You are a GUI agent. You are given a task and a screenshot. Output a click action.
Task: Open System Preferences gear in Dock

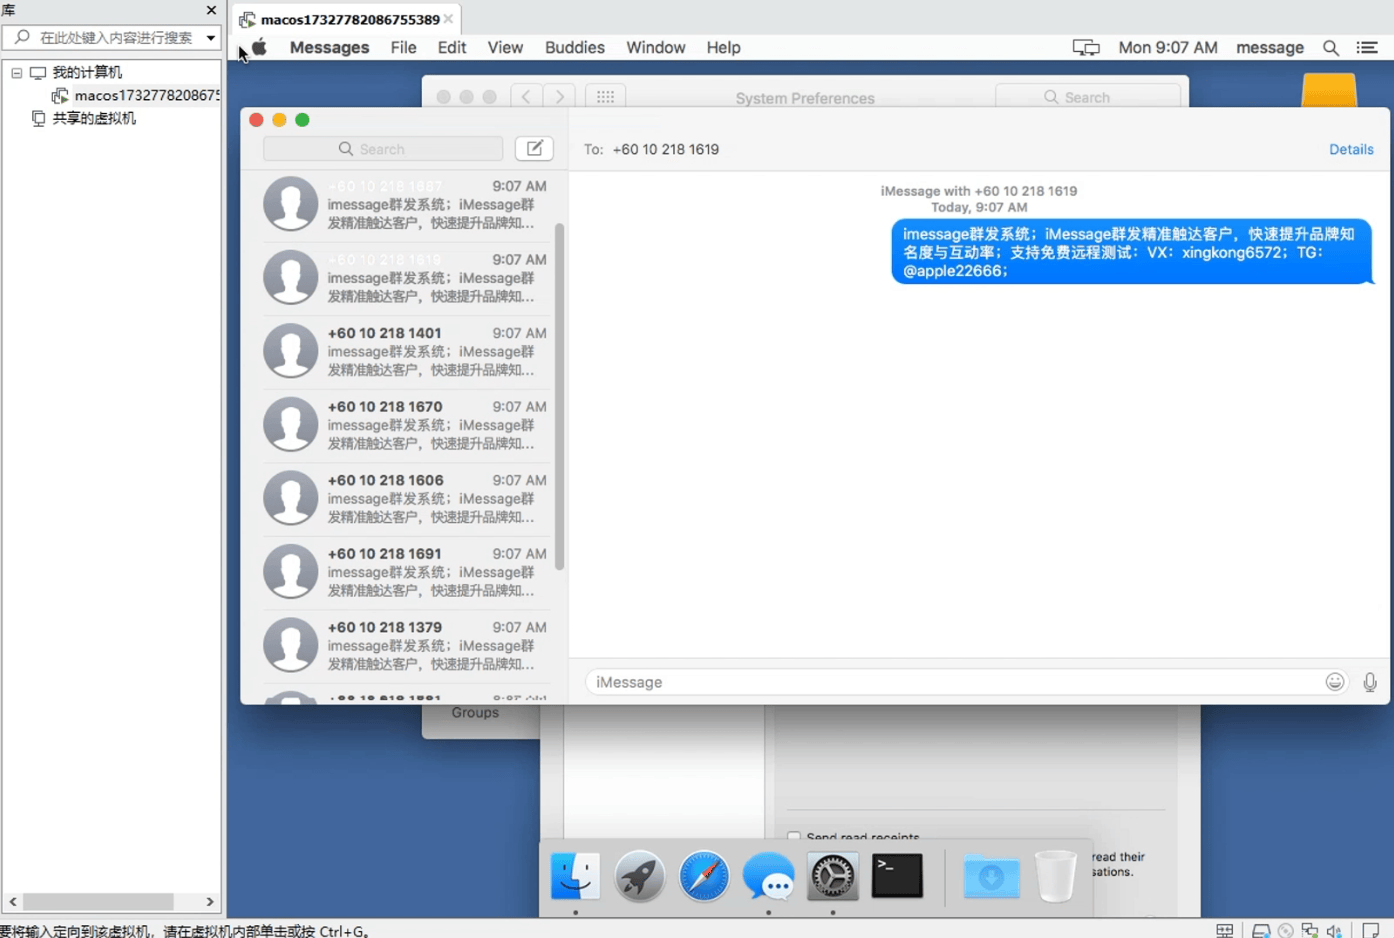833,876
